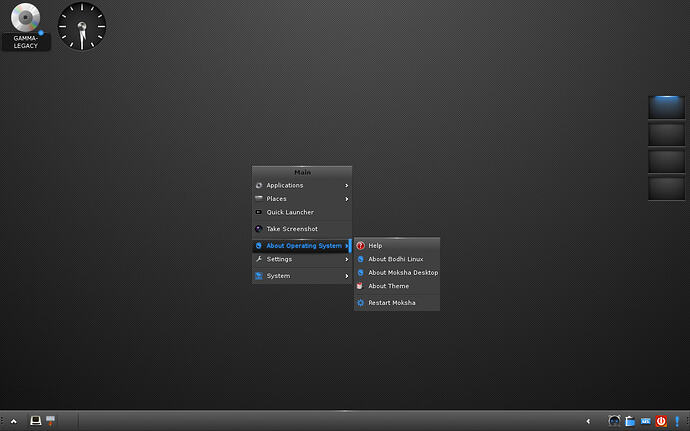This screenshot has width=690, height=431.
Task: Open the Settings submenu
Action: tap(302, 259)
